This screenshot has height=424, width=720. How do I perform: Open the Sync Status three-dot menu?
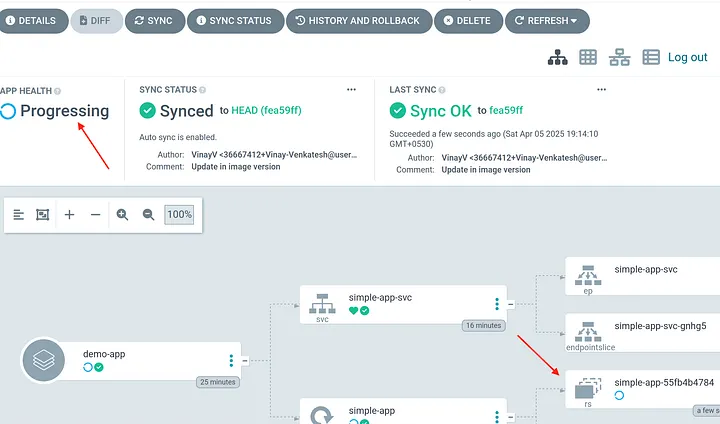tap(351, 90)
